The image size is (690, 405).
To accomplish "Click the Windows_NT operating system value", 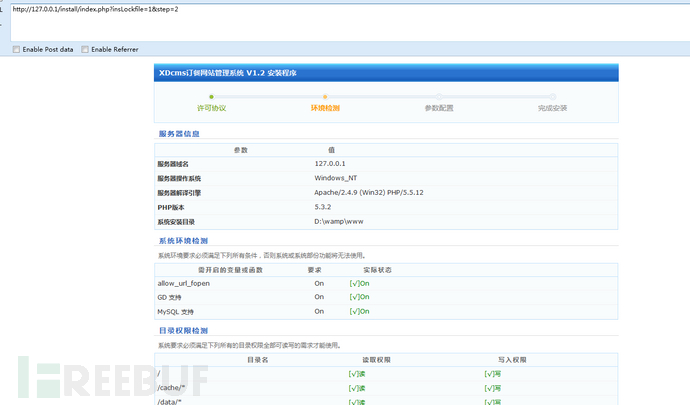I will pyautogui.click(x=336, y=178).
